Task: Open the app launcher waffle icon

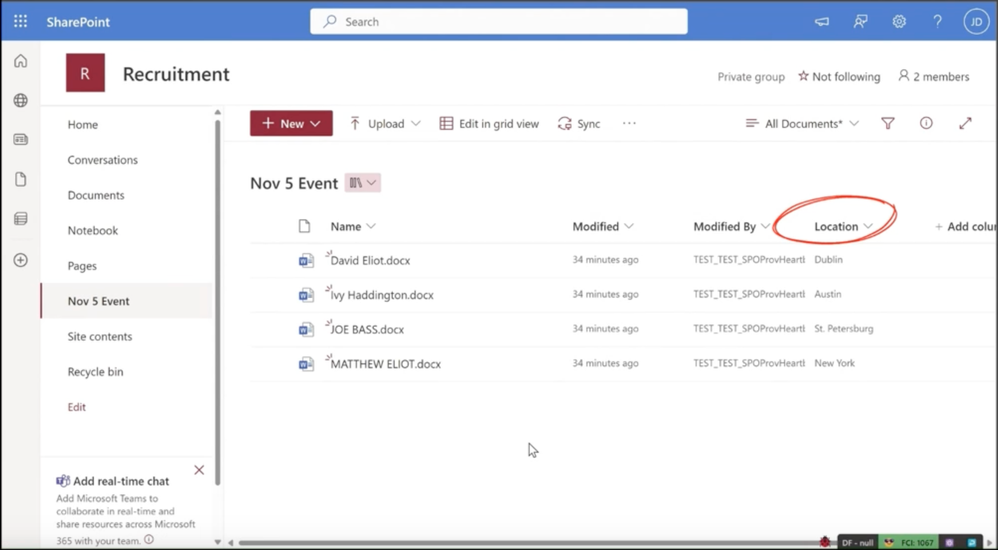Action: point(20,22)
